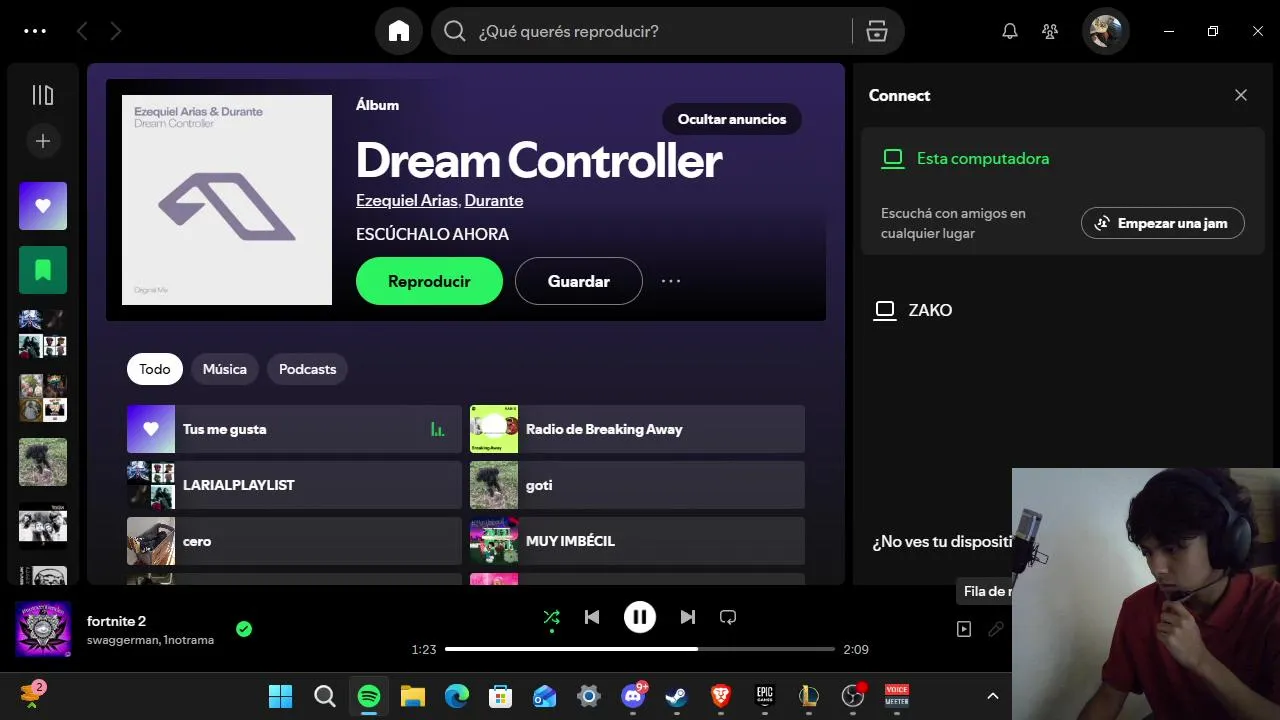Image resolution: width=1280 pixels, height=720 pixels.
Task: Open the Now Playing view icon
Action: [x=964, y=629]
